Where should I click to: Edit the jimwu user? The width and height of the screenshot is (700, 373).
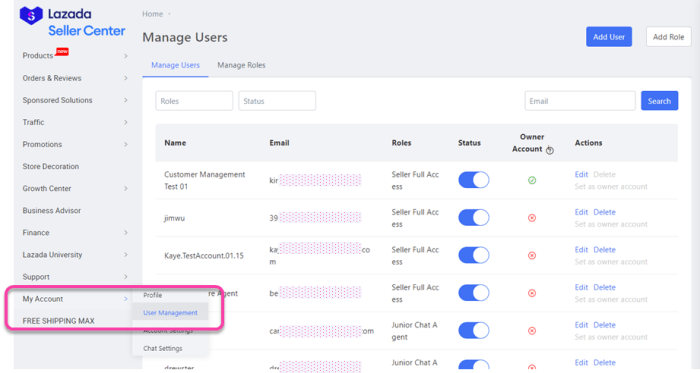click(581, 212)
